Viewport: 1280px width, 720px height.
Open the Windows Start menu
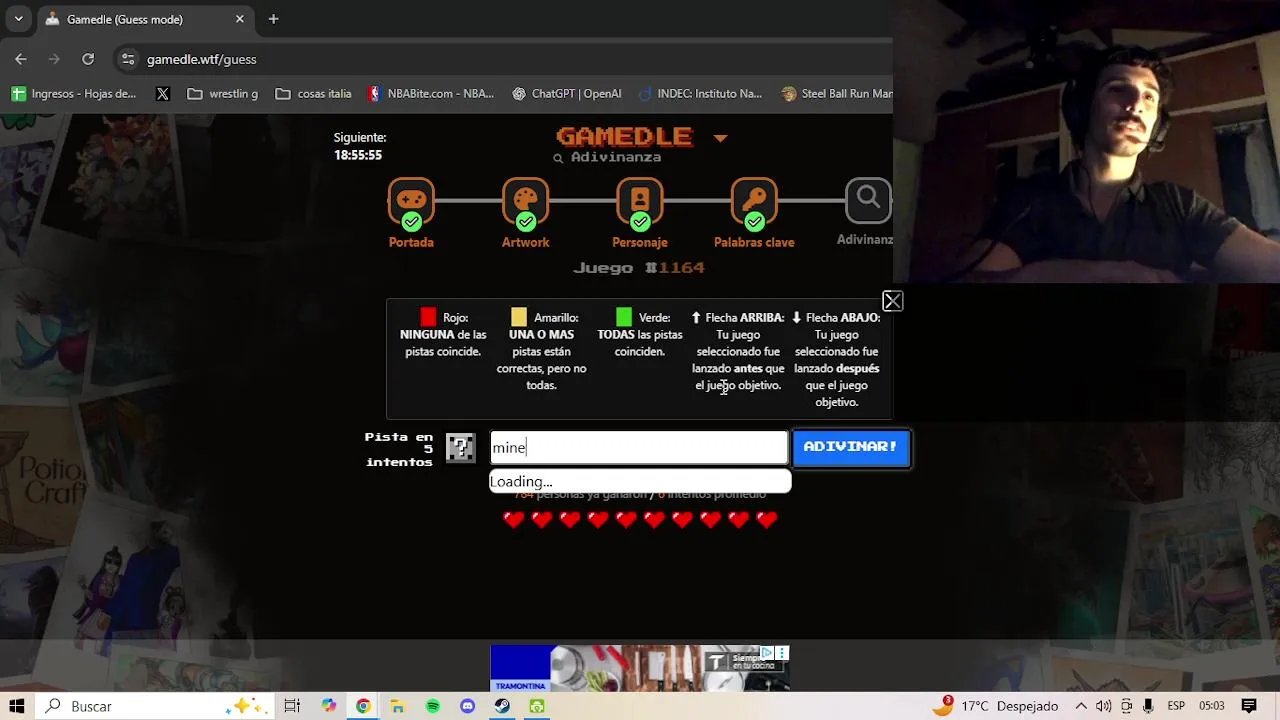point(17,706)
